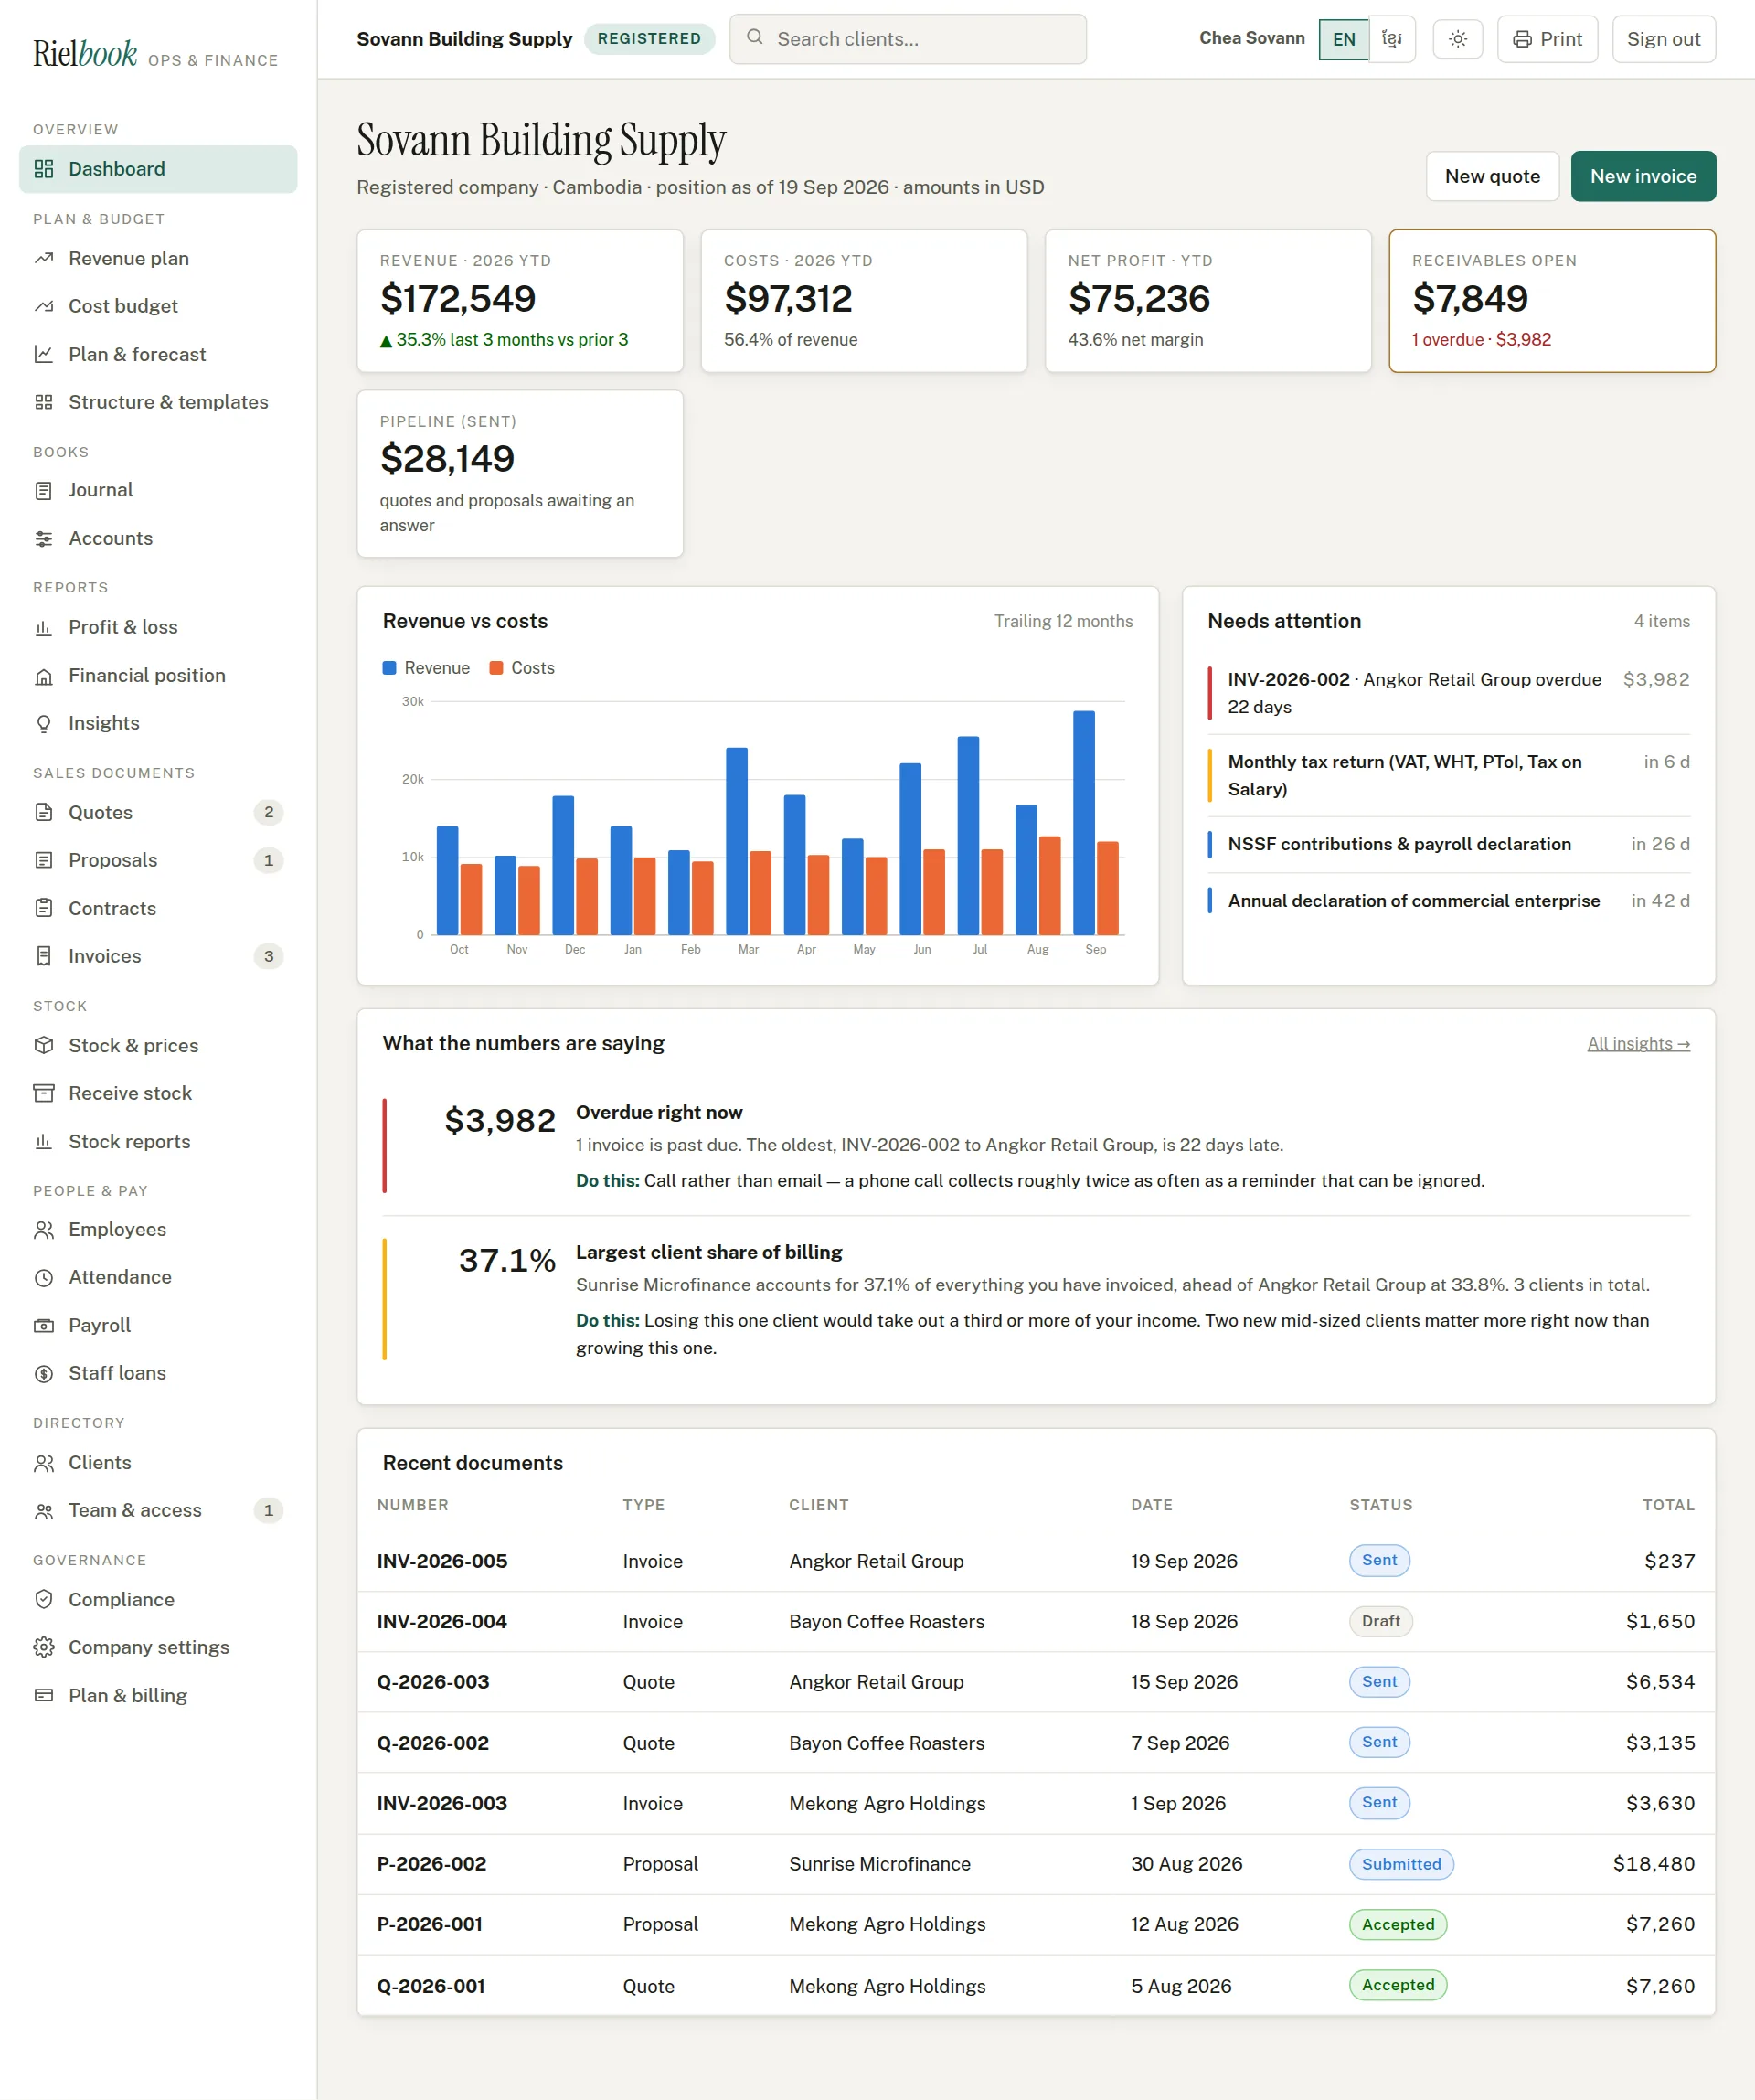Click the Net profit YTD card
Screen dimensions: 1755x2100
click(x=1208, y=301)
